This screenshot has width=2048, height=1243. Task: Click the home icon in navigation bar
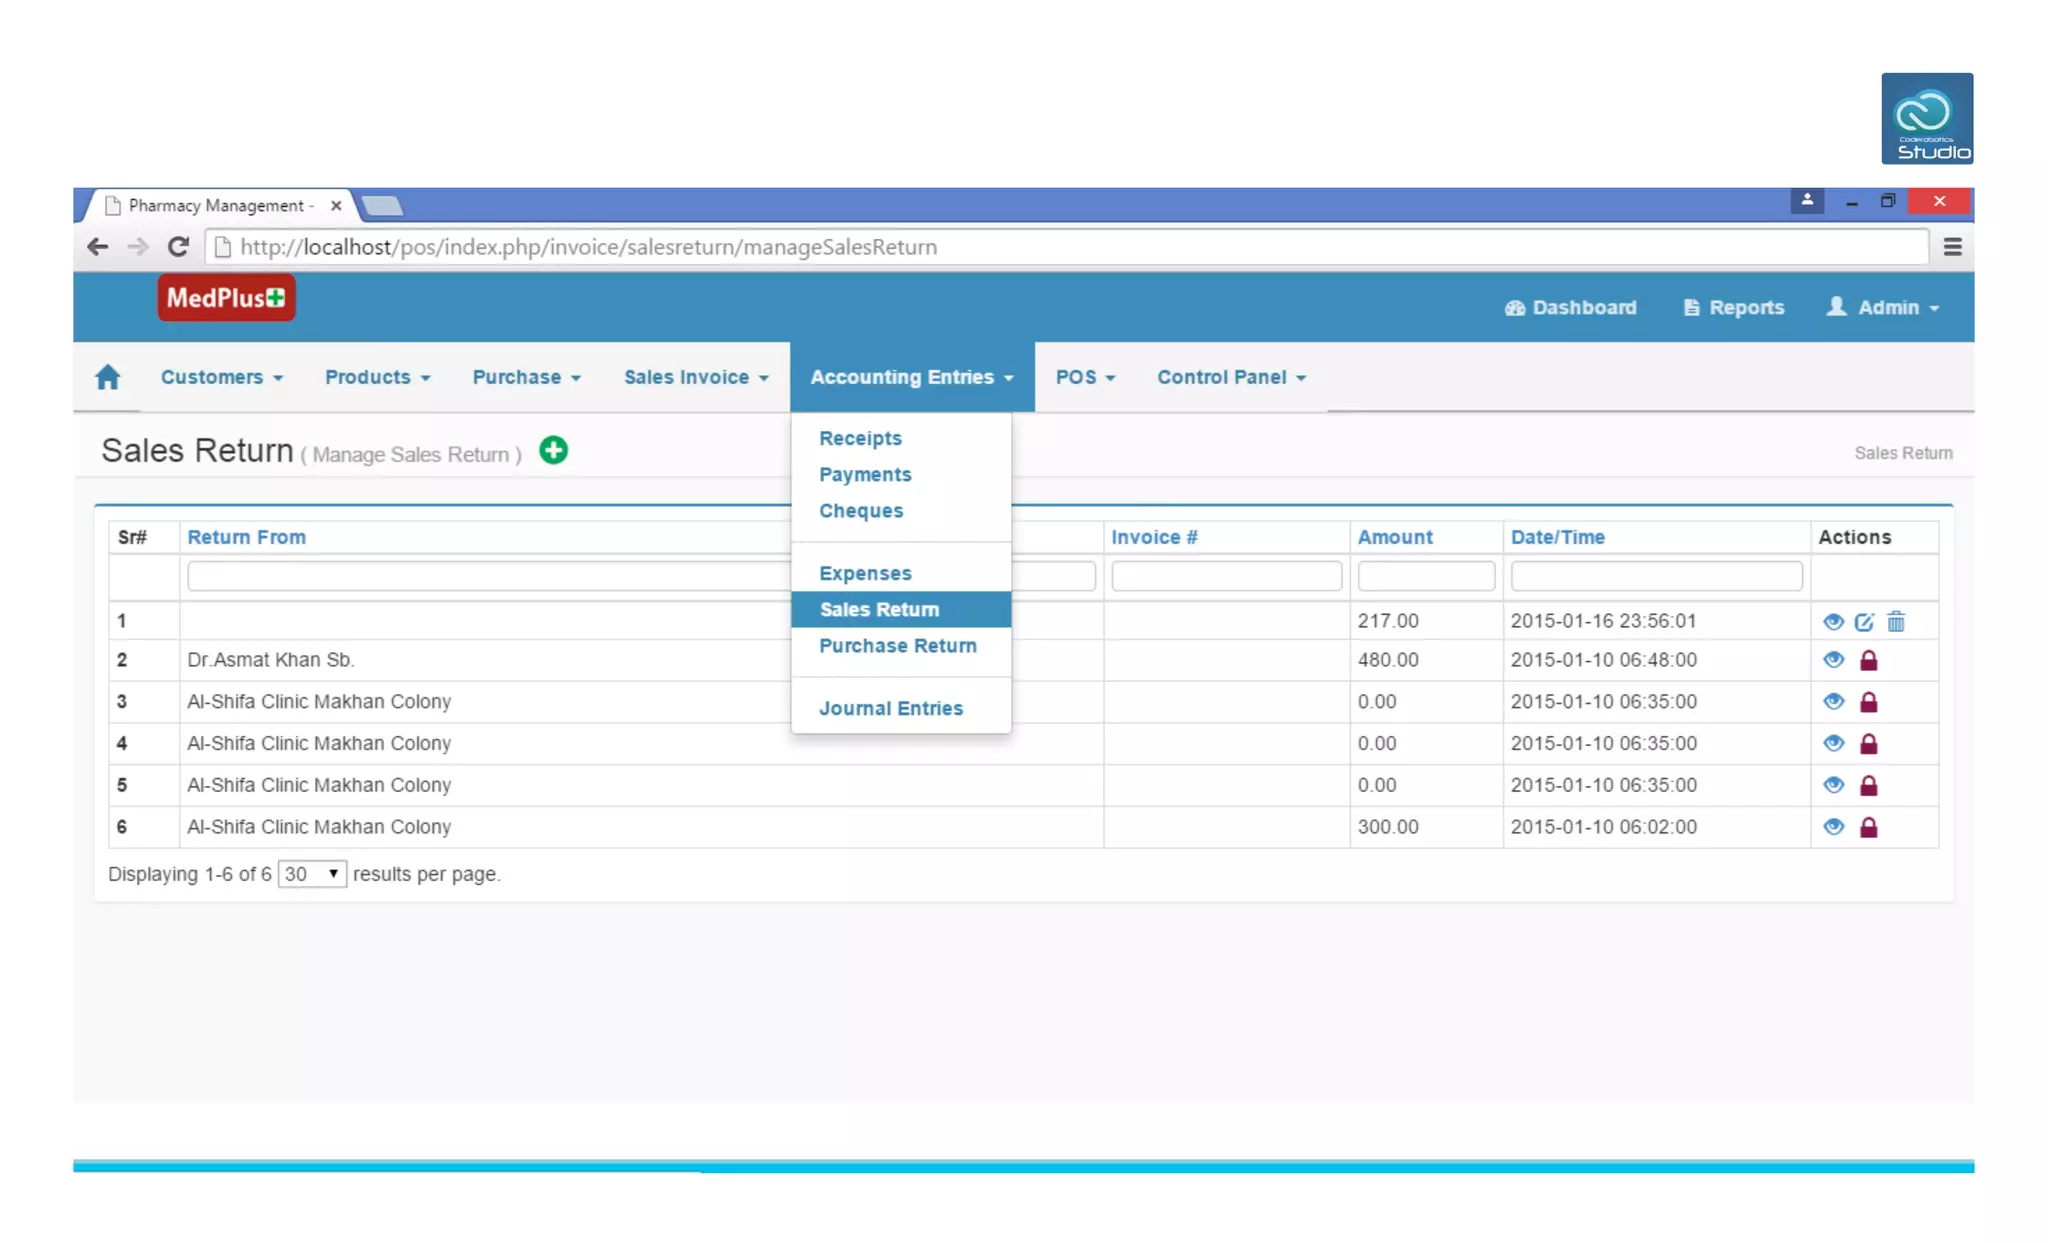[x=108, y=377]
